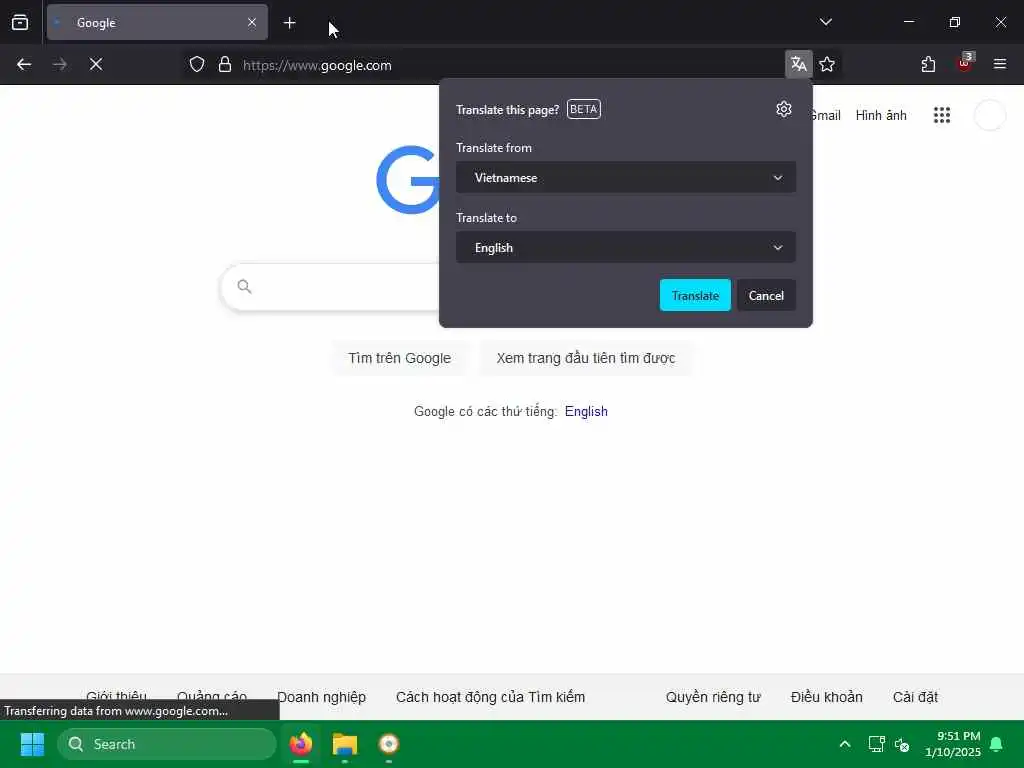Open the Gmail link
The width and height of the screenshot is (1024, 768).
pos(827,116)
